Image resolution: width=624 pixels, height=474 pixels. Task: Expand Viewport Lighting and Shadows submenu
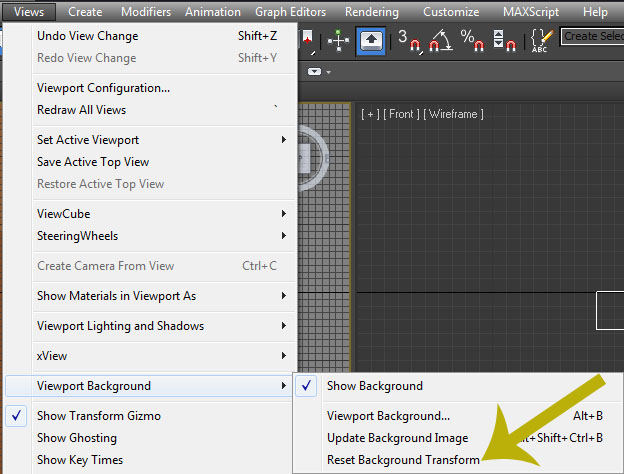(x=151, y=326)
